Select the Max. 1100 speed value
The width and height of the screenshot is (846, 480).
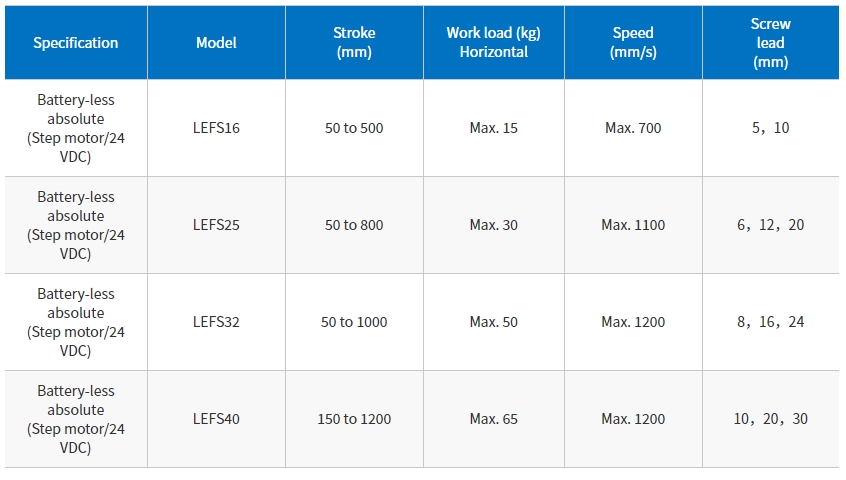coord(633,225)
